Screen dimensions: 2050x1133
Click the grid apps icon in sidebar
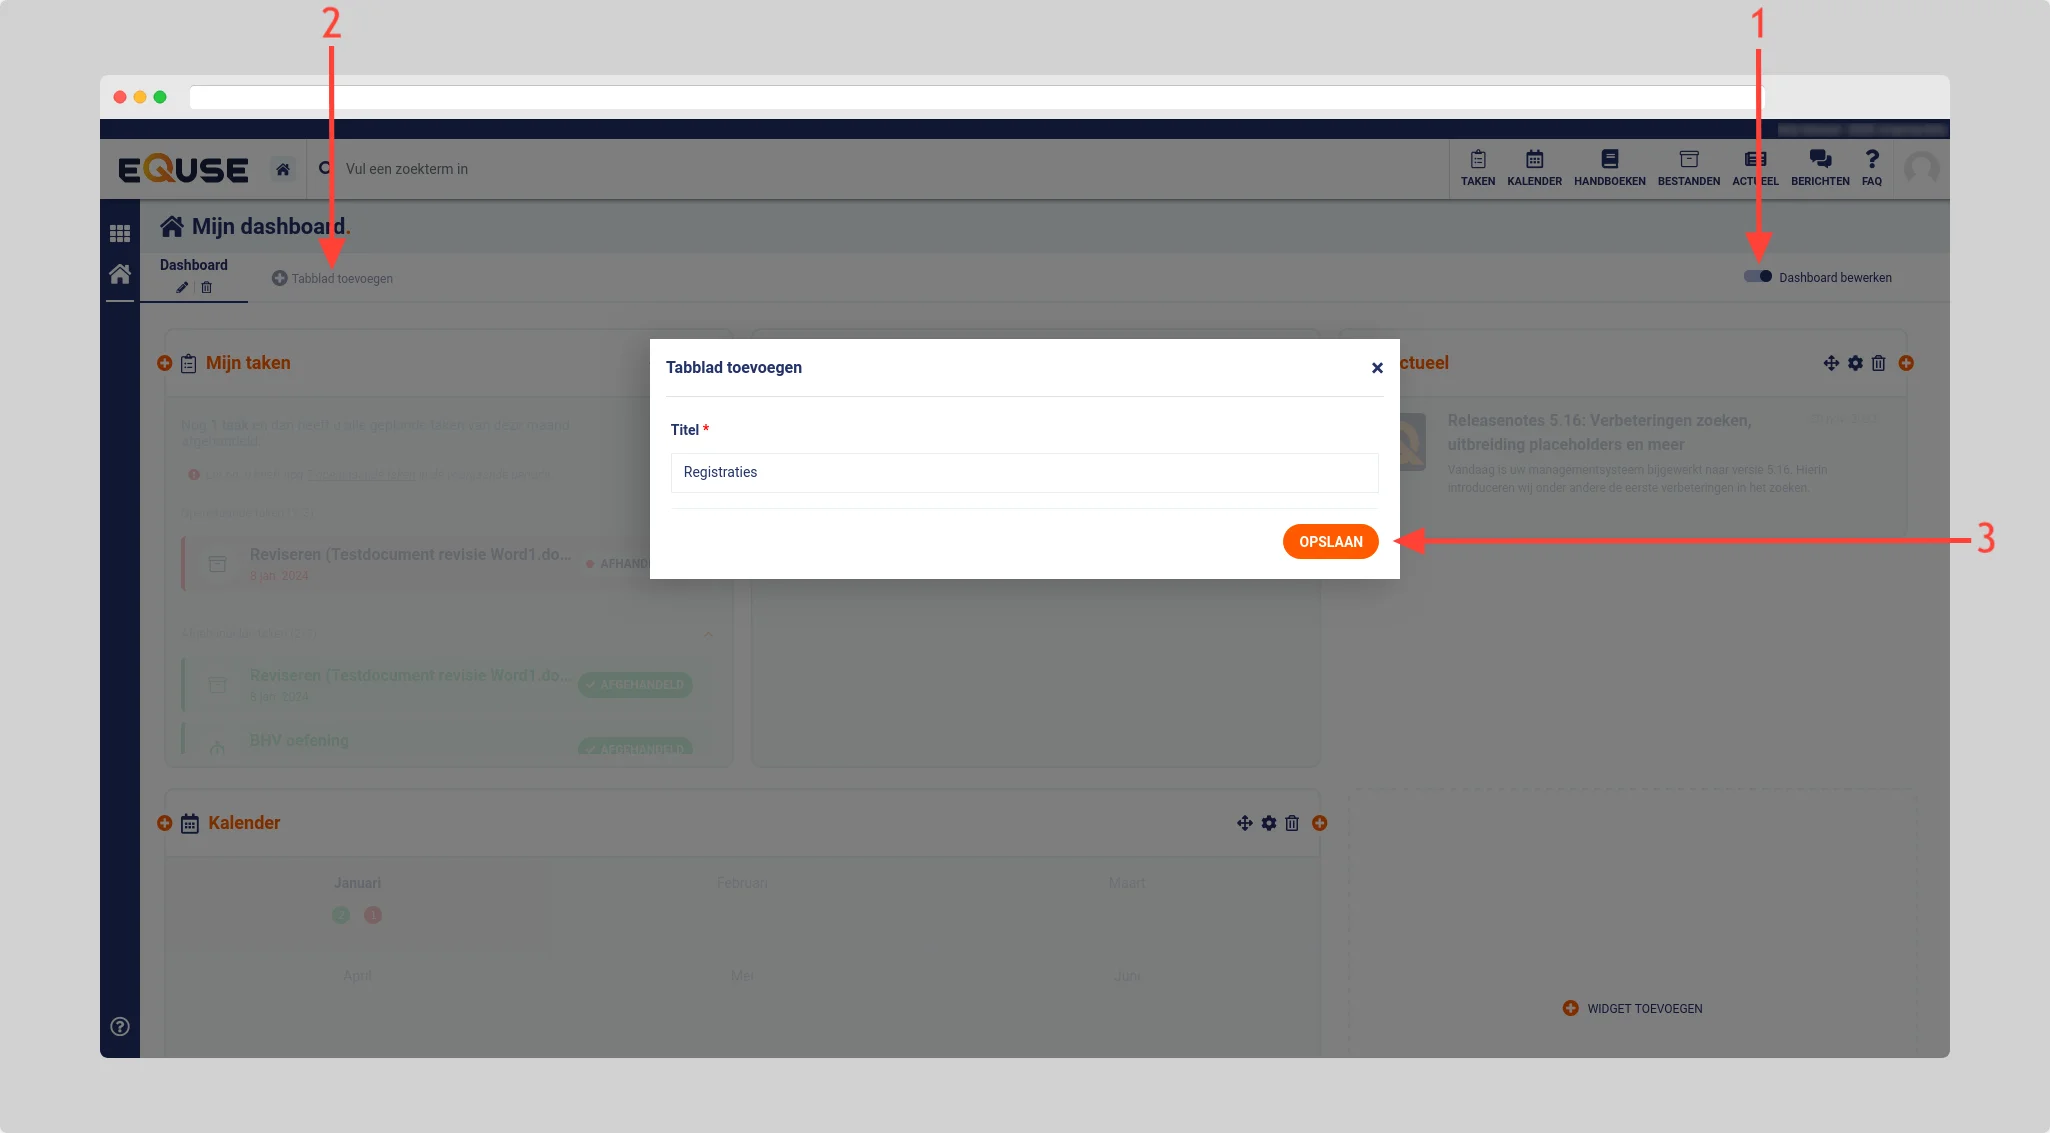coord(120,233)
